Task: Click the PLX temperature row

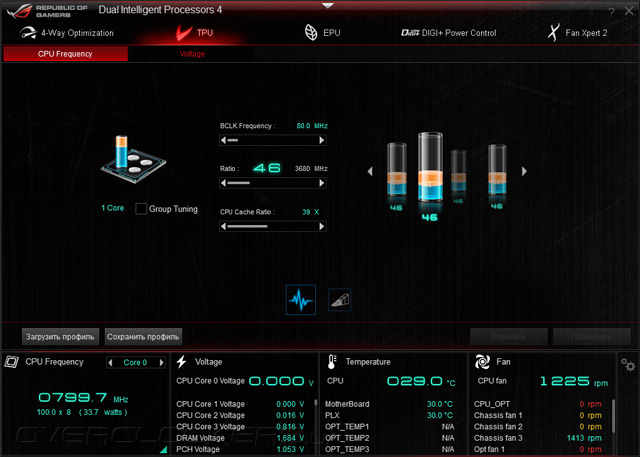Action: point(389,415)
